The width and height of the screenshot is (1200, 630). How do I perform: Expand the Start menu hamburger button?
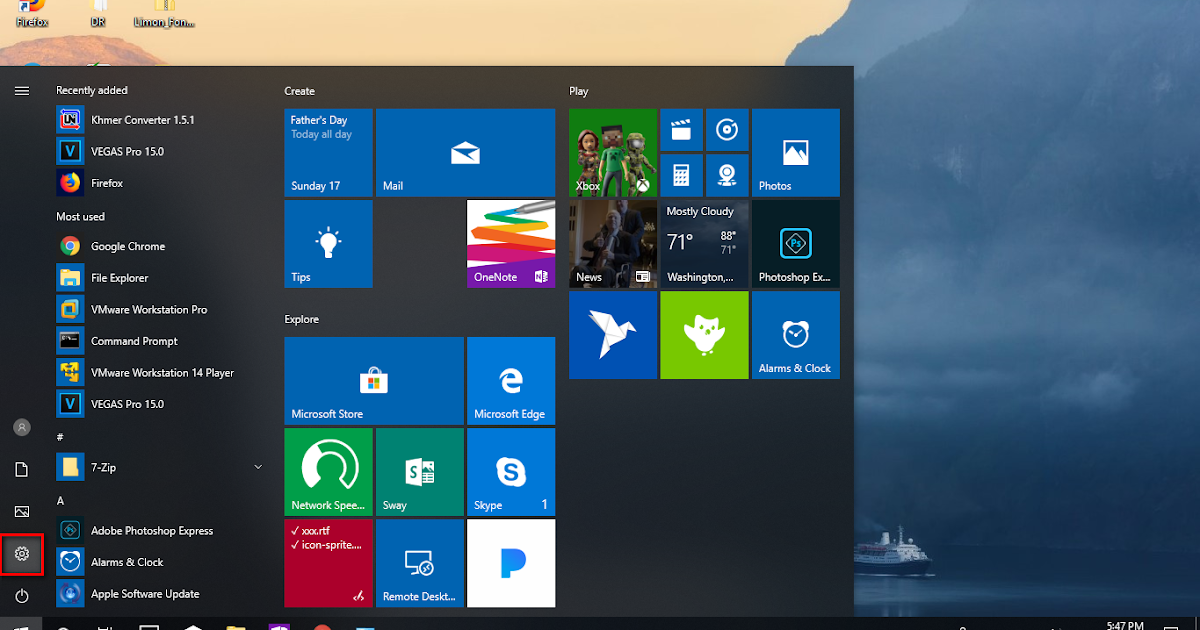pos(22,90)
